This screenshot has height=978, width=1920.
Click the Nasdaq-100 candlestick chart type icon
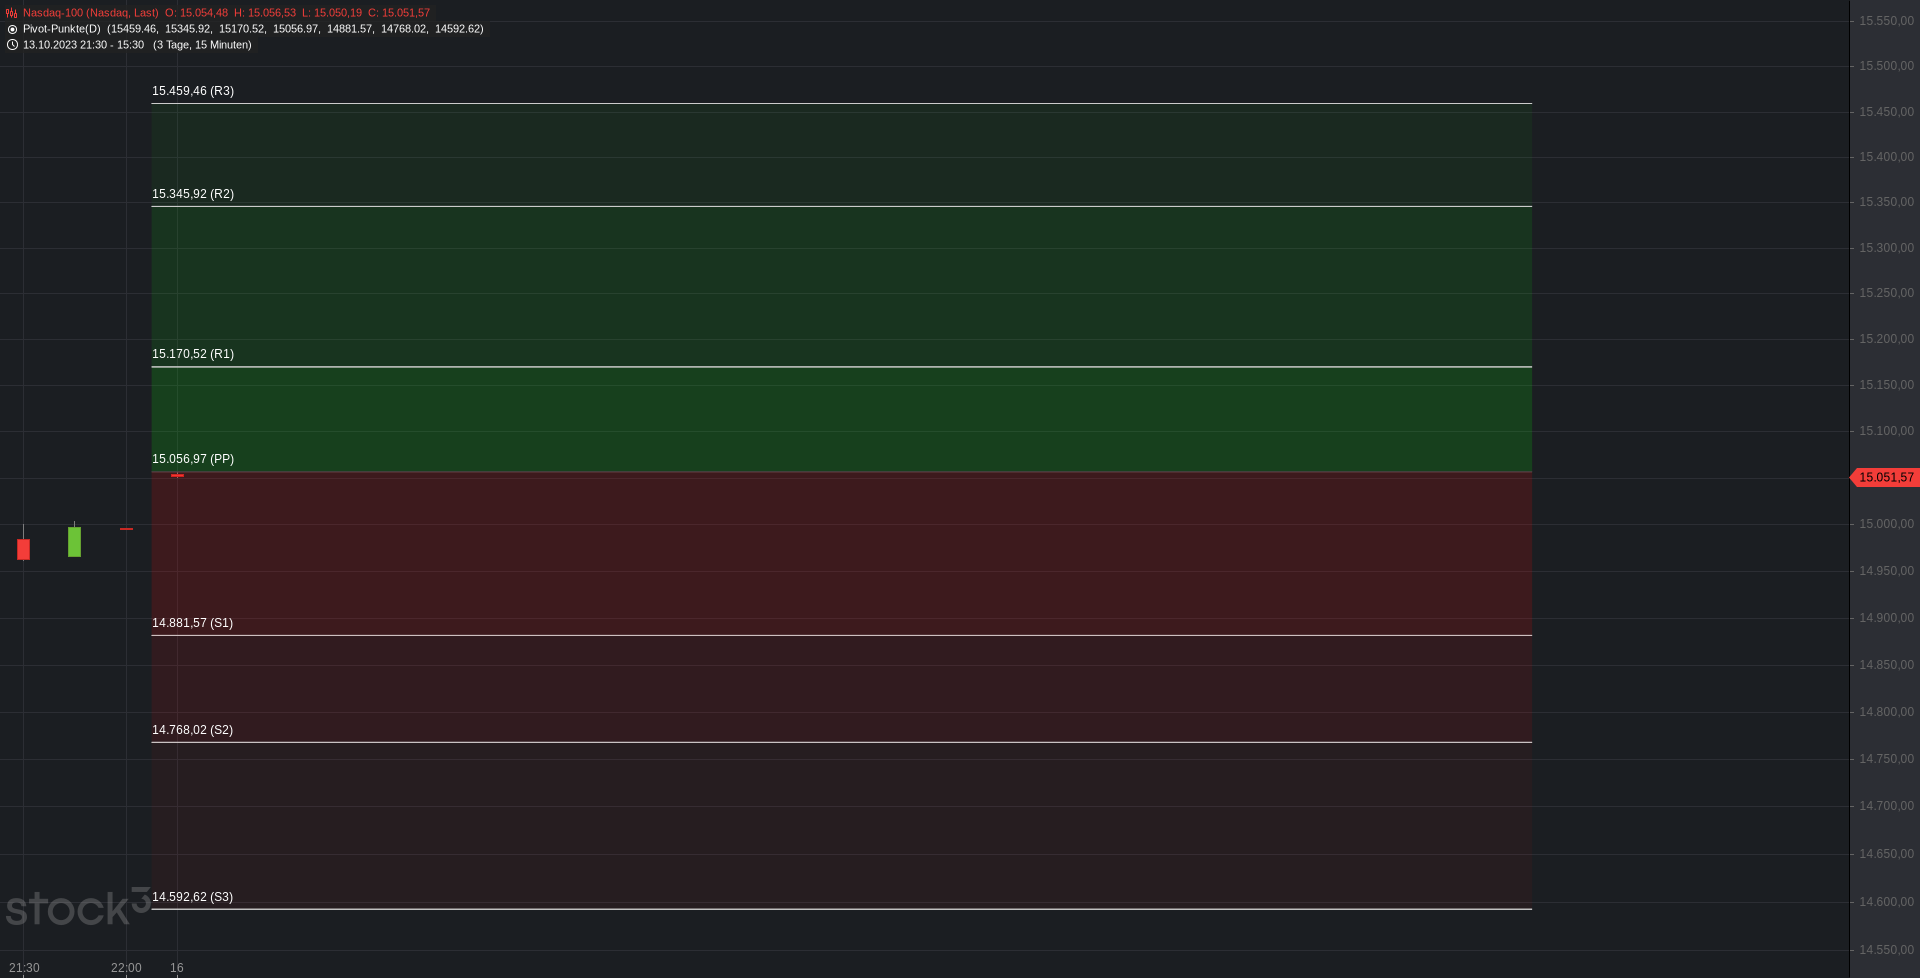[x=12, y=13]
